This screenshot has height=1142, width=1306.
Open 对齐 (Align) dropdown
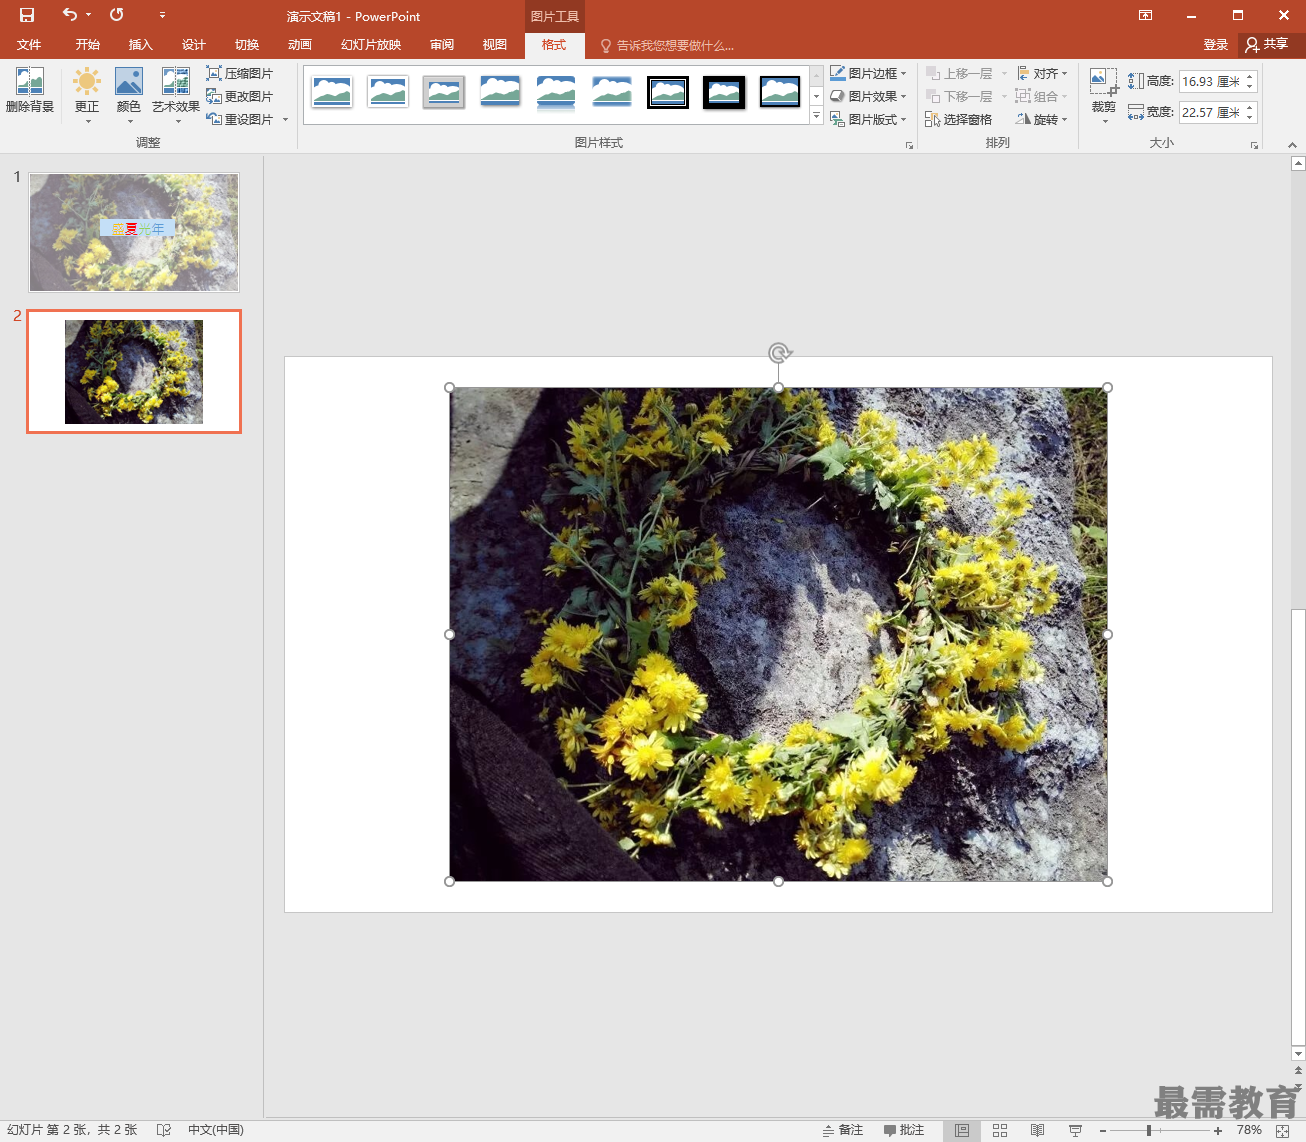[1042, 73]
